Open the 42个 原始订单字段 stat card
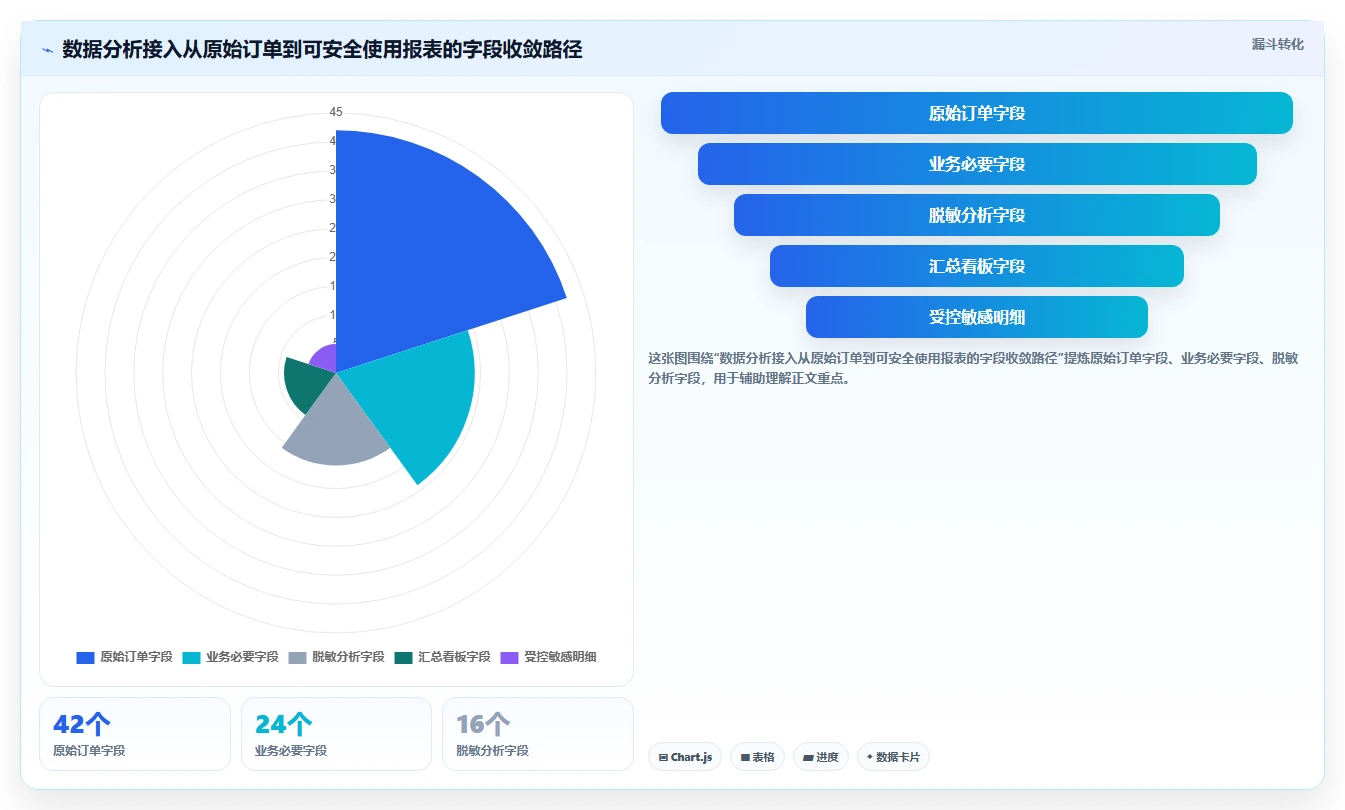The width and height of the screenshot is (1345, 810). 135,734
